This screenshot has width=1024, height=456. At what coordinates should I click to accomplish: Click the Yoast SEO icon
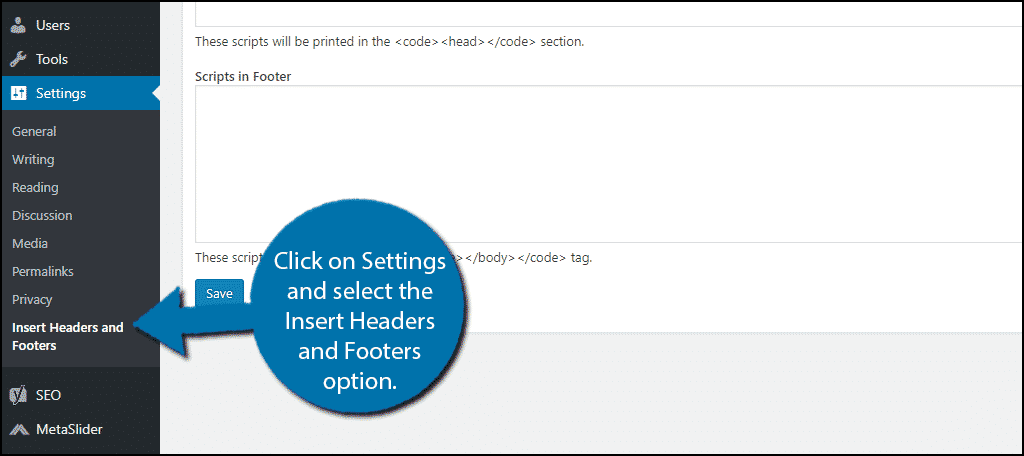tap(18, 395)
